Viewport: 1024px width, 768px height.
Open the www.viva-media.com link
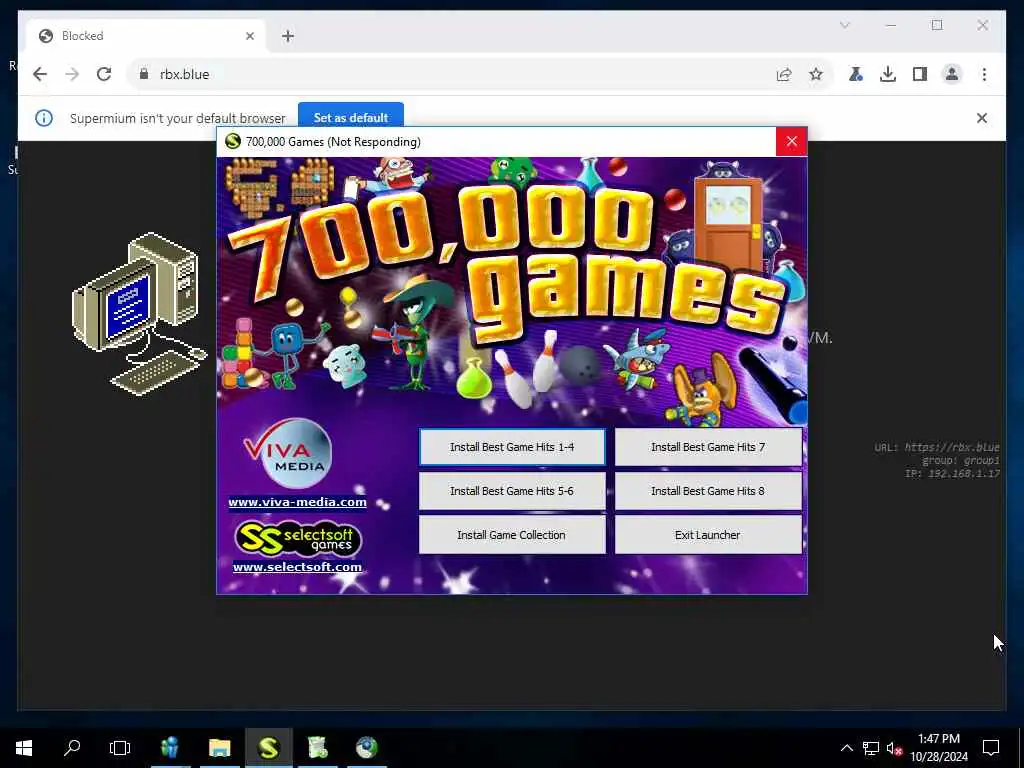click(x=297, y=502)
